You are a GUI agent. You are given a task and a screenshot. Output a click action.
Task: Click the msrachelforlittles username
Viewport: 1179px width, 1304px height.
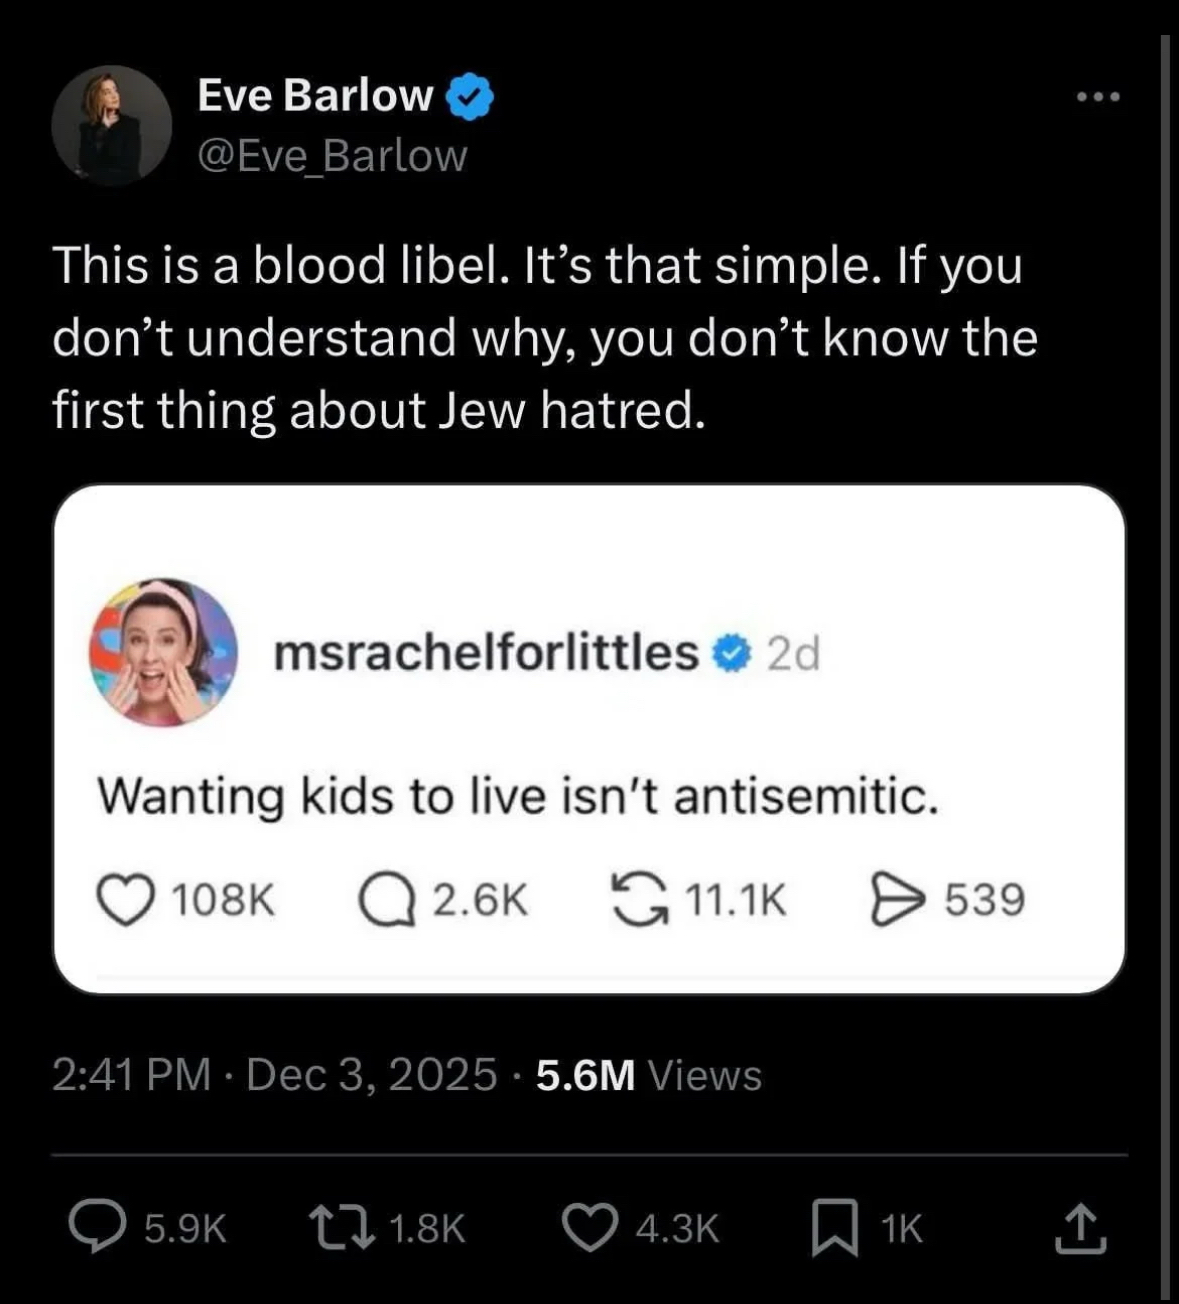pos(486,653)
